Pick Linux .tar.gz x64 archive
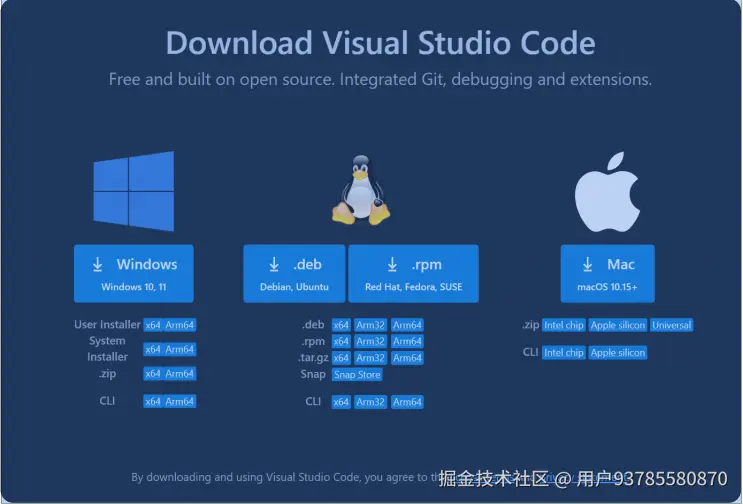Screen dimensions: 743x504 (x=341, y=358)
